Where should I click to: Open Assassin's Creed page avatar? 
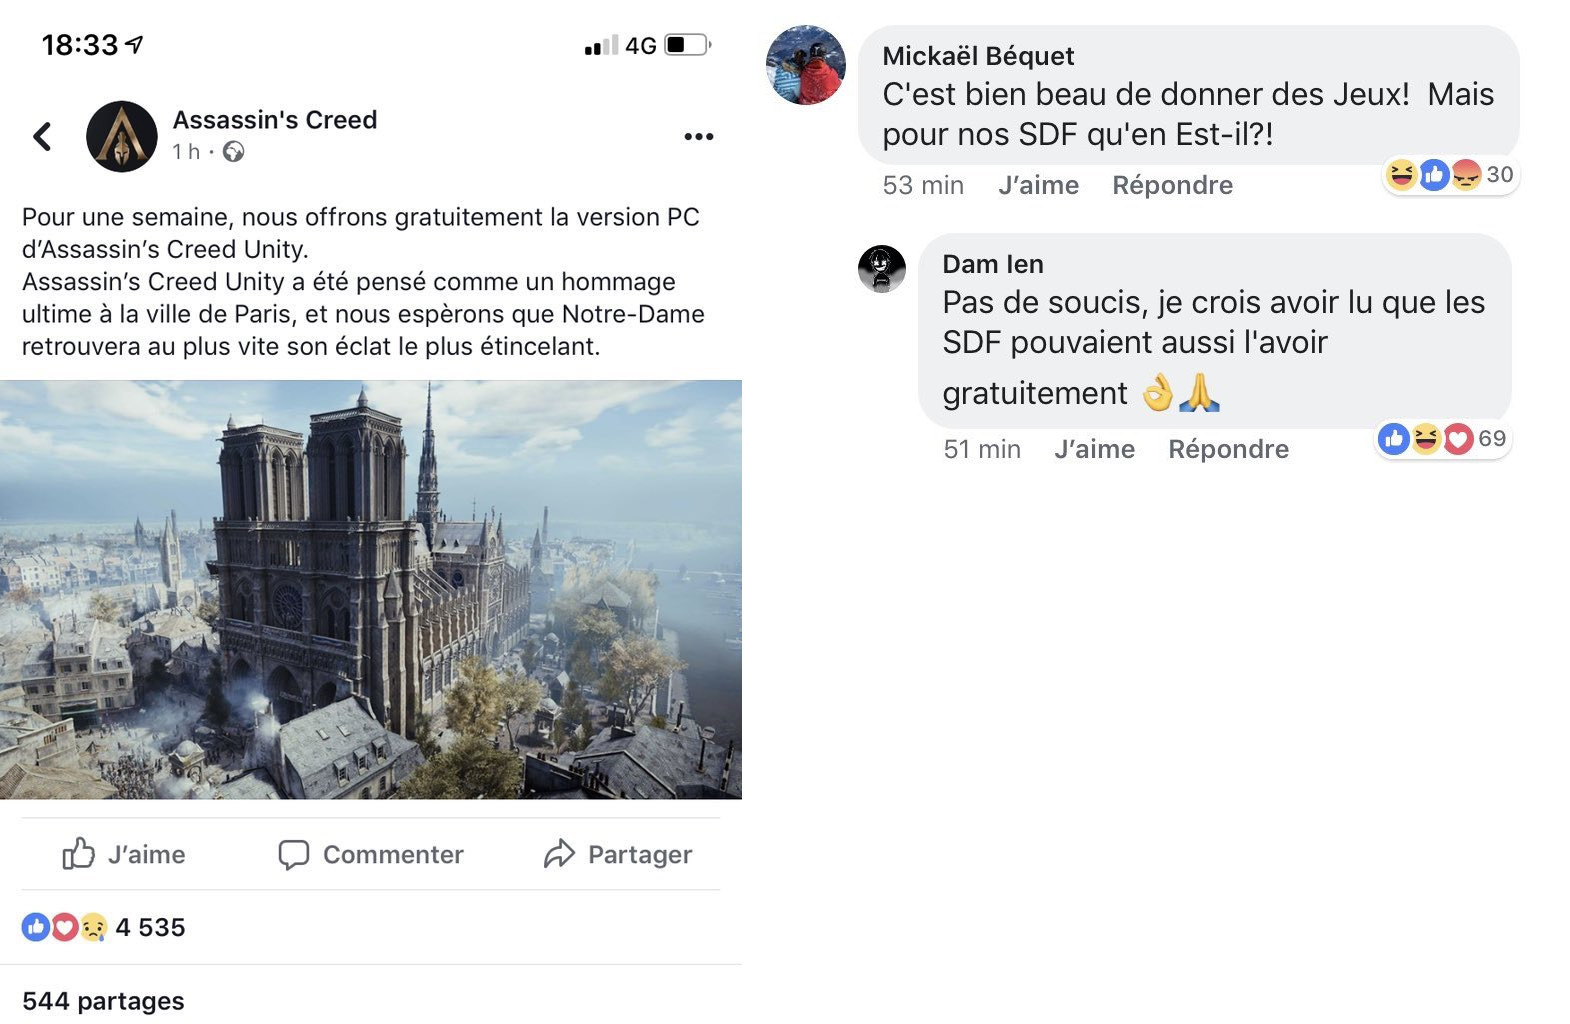pyautogui.click(x=122, y=137)
